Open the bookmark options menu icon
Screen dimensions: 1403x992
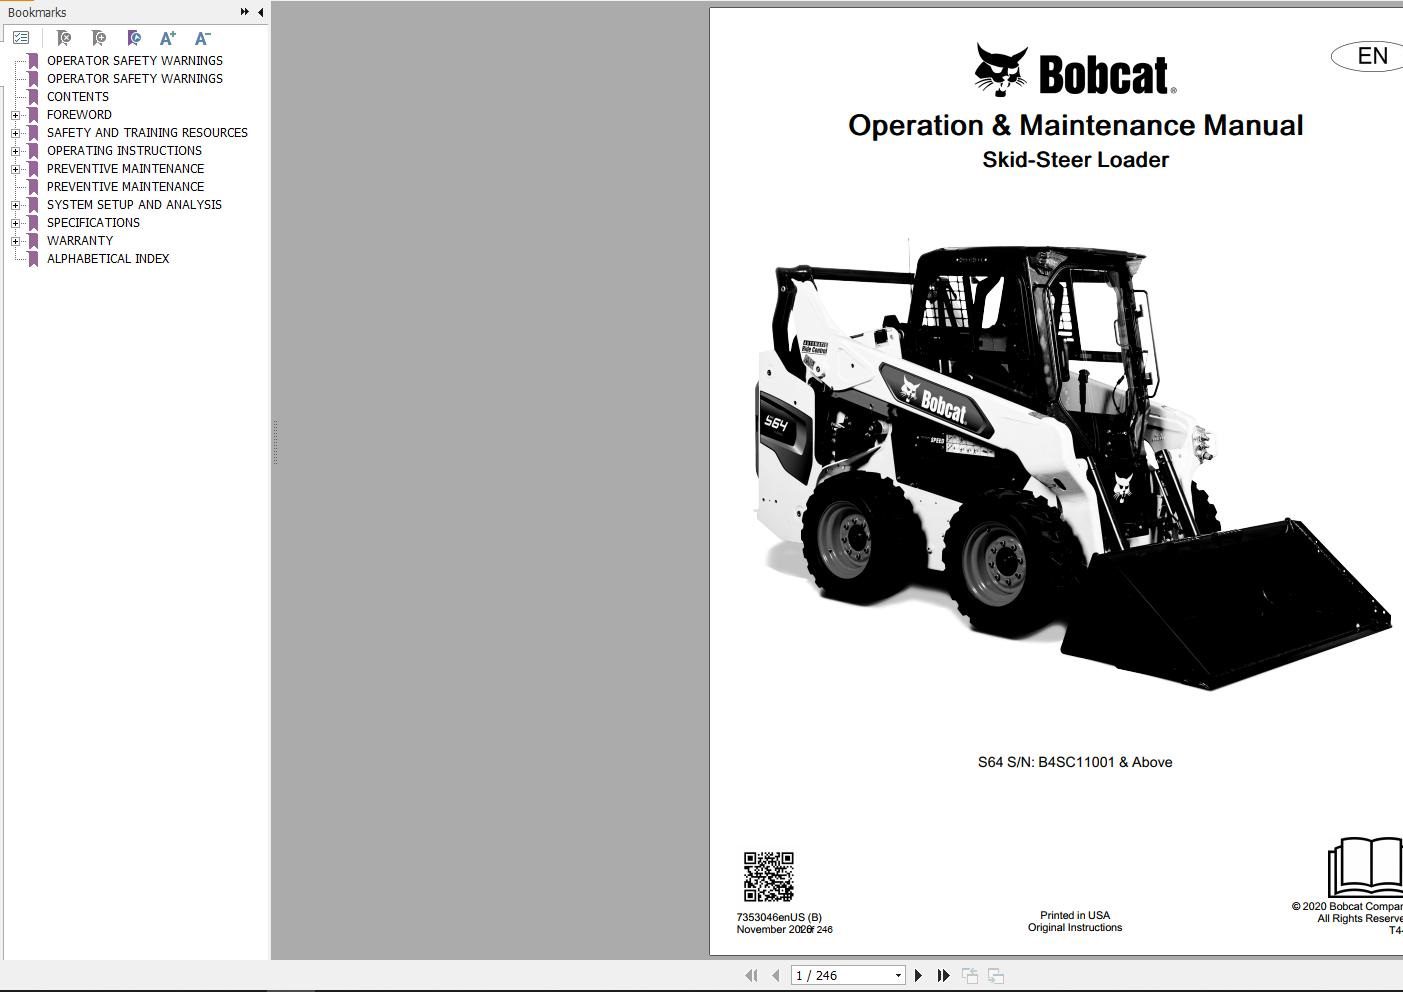tap(21, 37)
